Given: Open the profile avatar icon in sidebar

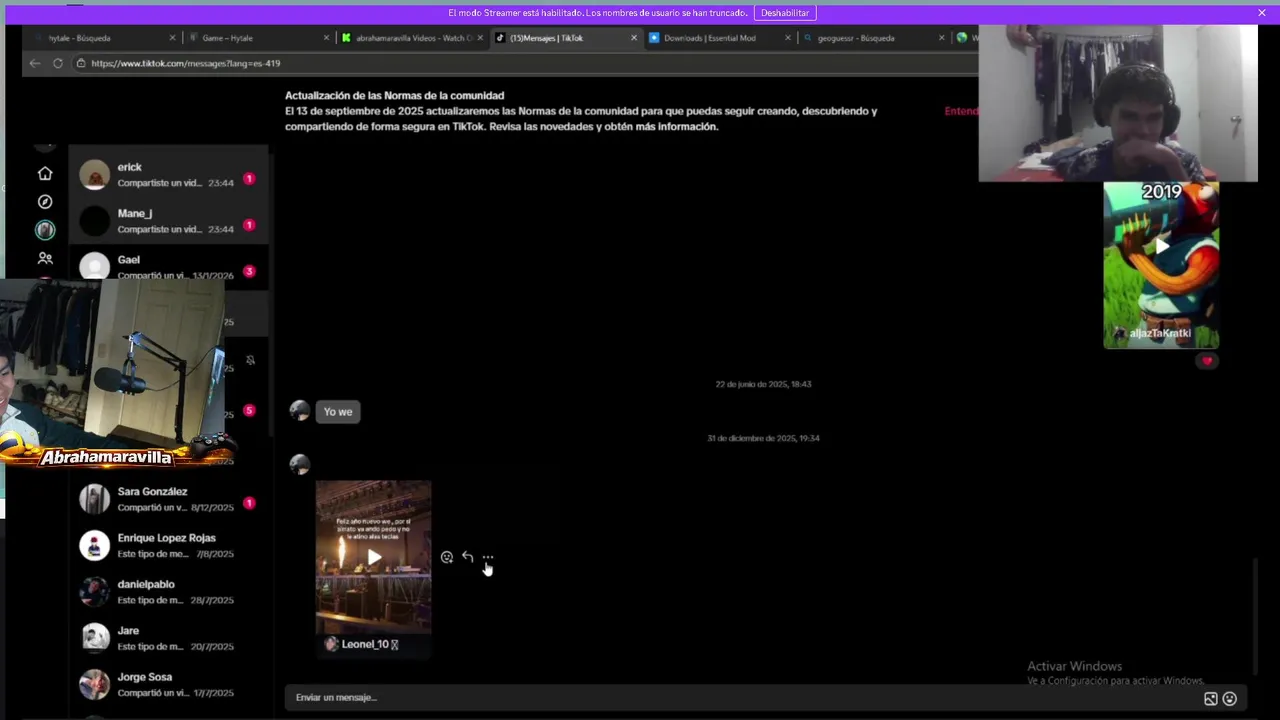Looking at the screenshot, I should (45, 230).
